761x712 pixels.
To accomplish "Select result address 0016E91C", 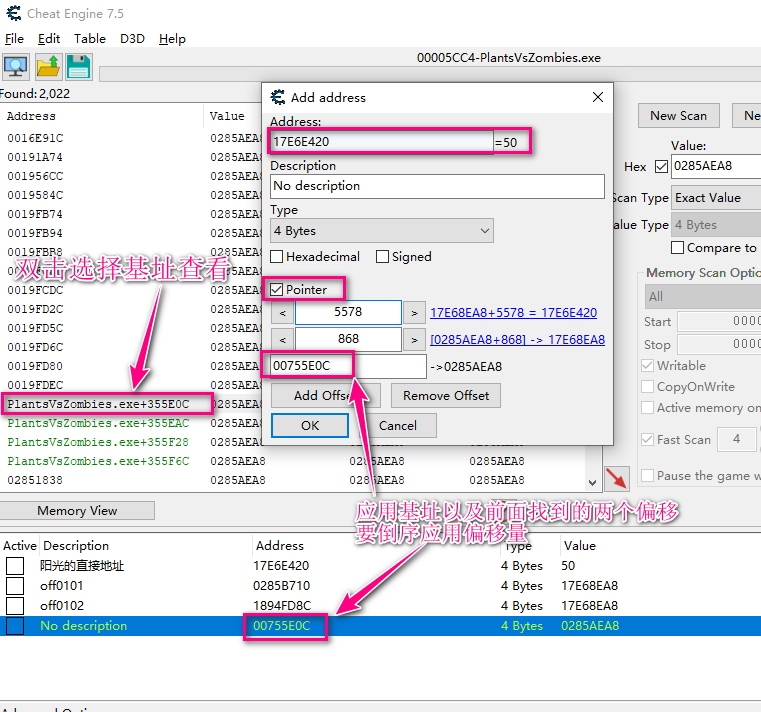I will point(35,138).
